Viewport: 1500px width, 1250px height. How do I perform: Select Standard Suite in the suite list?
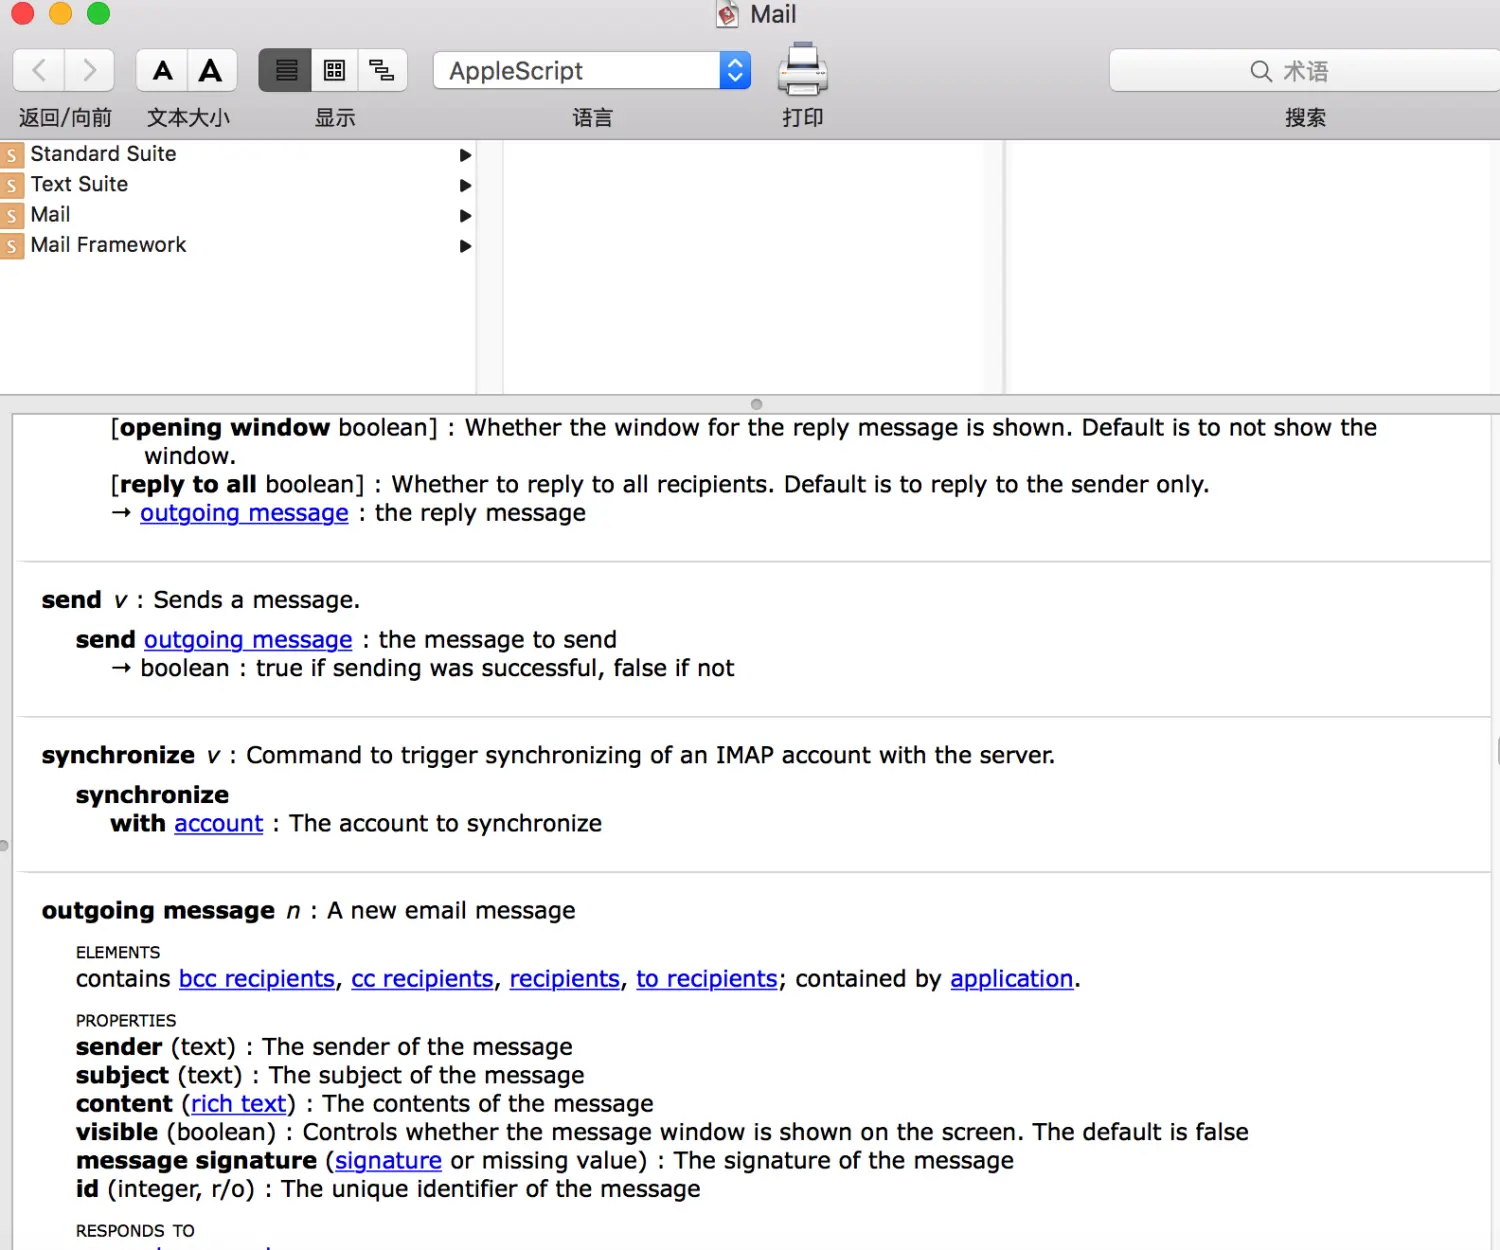tap(237, 154)
